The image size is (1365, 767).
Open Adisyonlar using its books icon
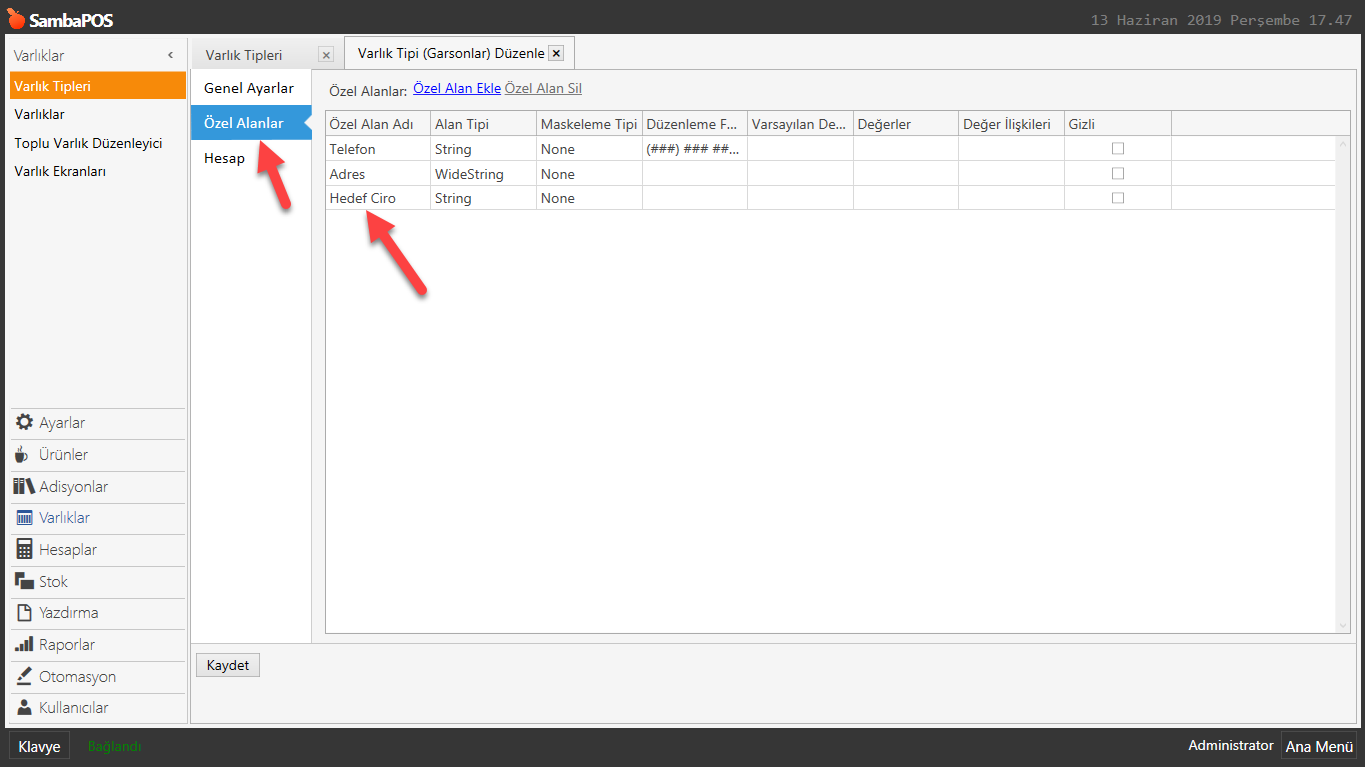(x=24, y=487)
